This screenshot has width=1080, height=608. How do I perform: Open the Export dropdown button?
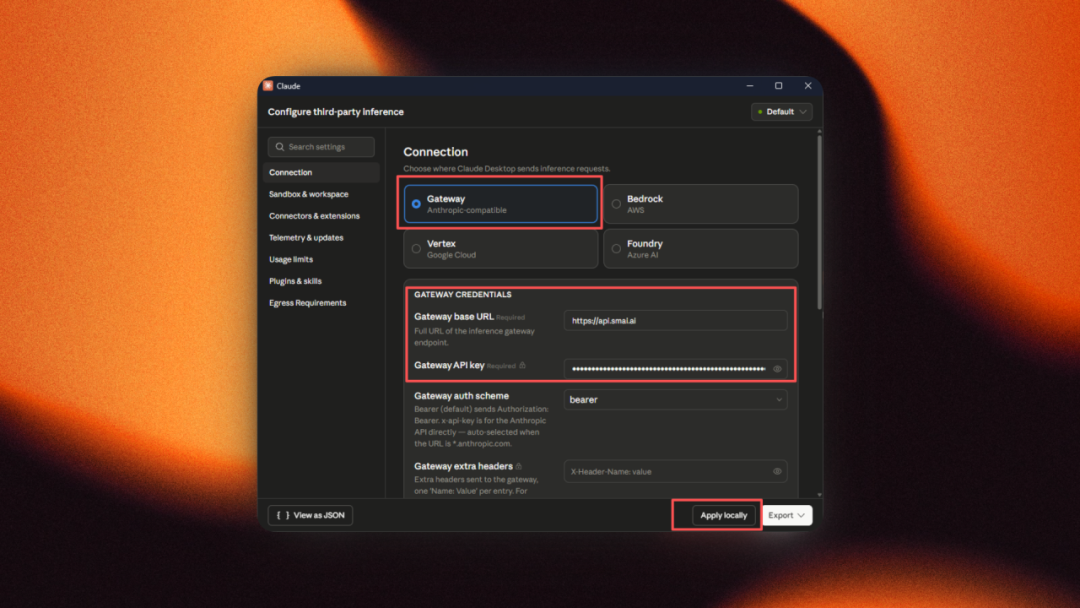[787, 515]
